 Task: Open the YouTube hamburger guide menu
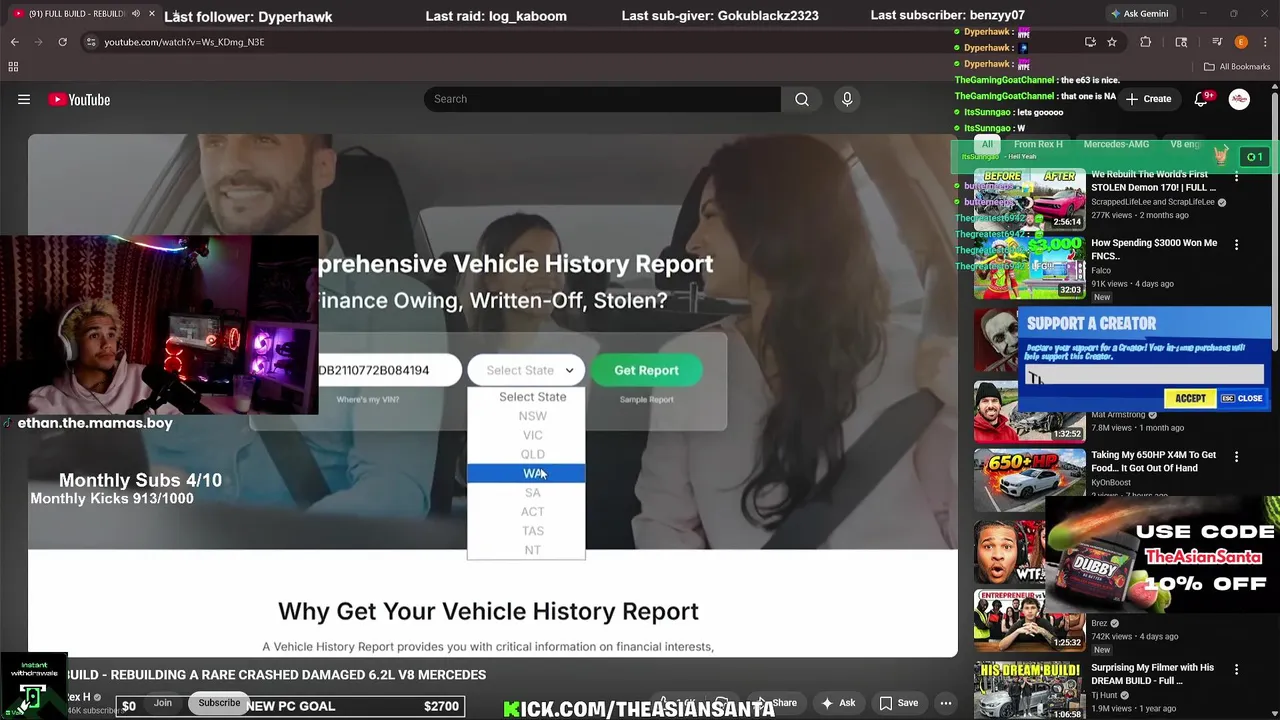pyautogui.click(x=24, y=99)
